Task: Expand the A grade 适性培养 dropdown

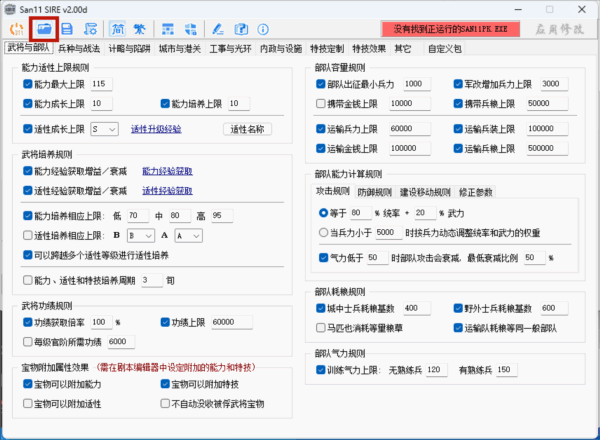Action: [x=188, y=235]
